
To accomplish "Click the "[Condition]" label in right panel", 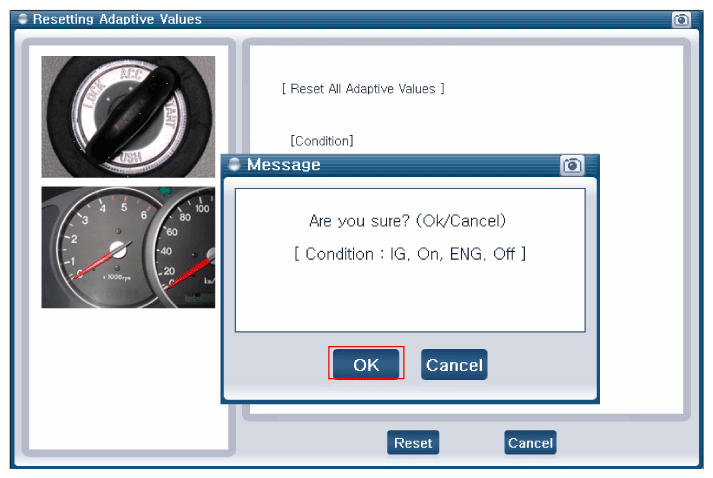I will pyautogui.click(x=321, y=141).
